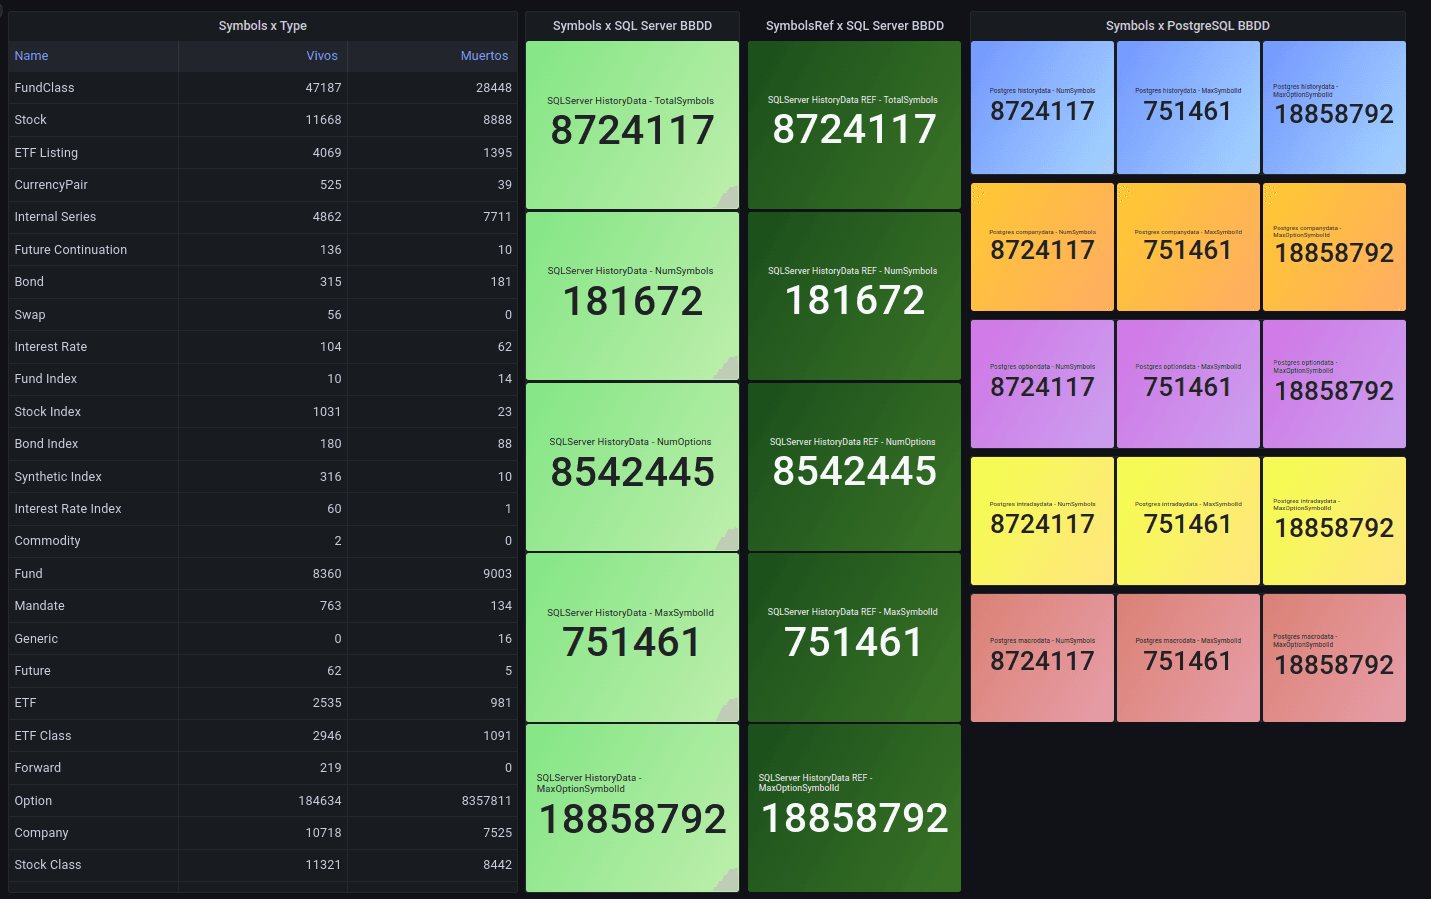Image resolution: width=1431 pixels, height=899 pixels.
Task: Click Postgres historydata MaxSymbolId blue stat
Action: pyautogui.click(x=1188, y=108)
